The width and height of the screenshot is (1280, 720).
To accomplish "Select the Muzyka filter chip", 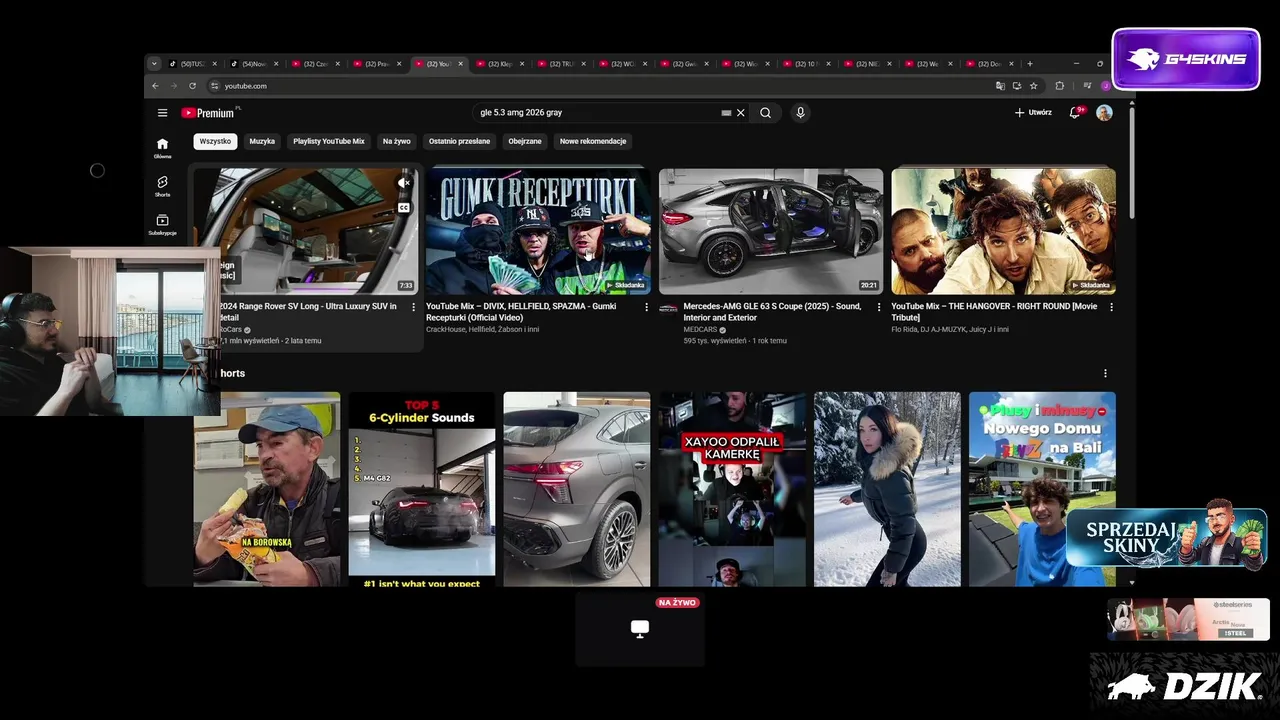I will pos(262,141).
